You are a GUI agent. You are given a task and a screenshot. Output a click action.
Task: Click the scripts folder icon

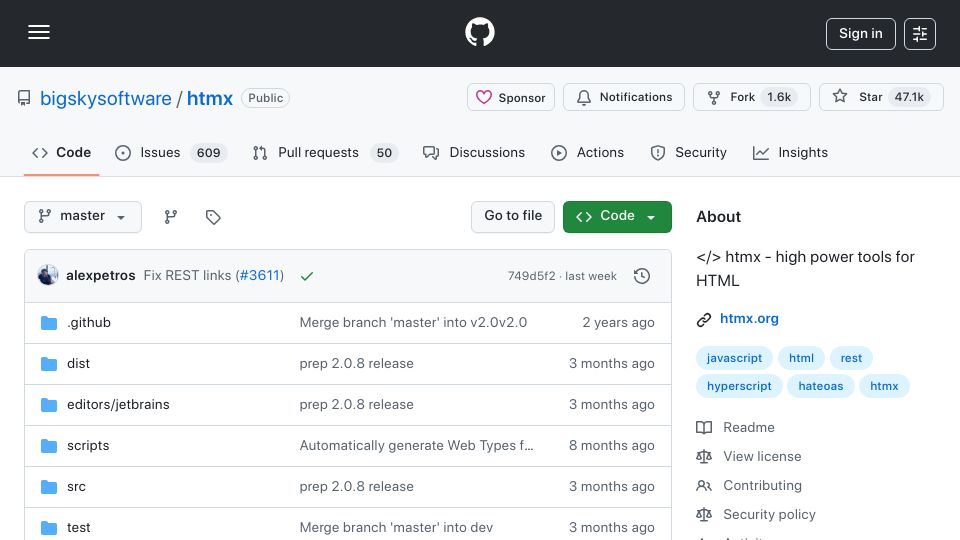(x=49, y=446)
